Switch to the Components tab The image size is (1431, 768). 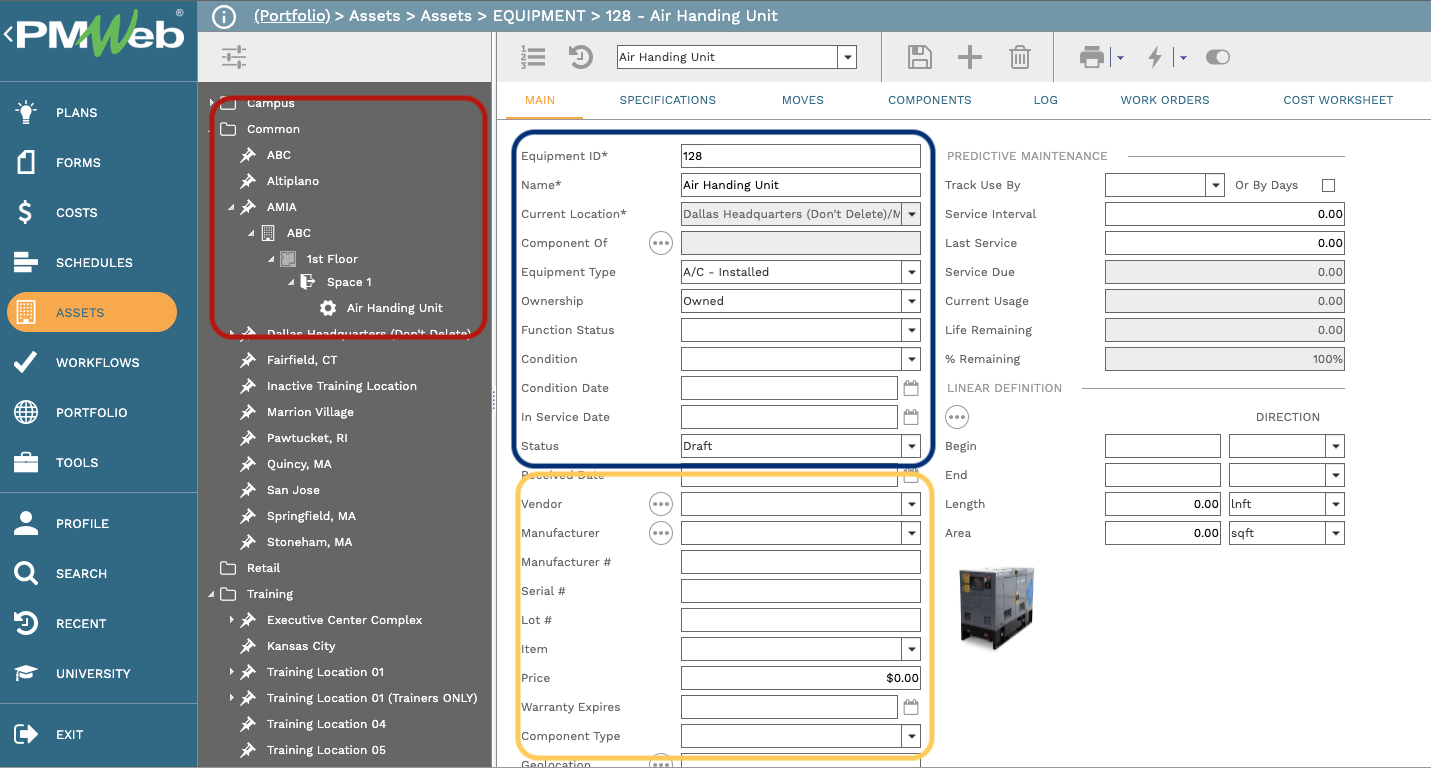930,100
